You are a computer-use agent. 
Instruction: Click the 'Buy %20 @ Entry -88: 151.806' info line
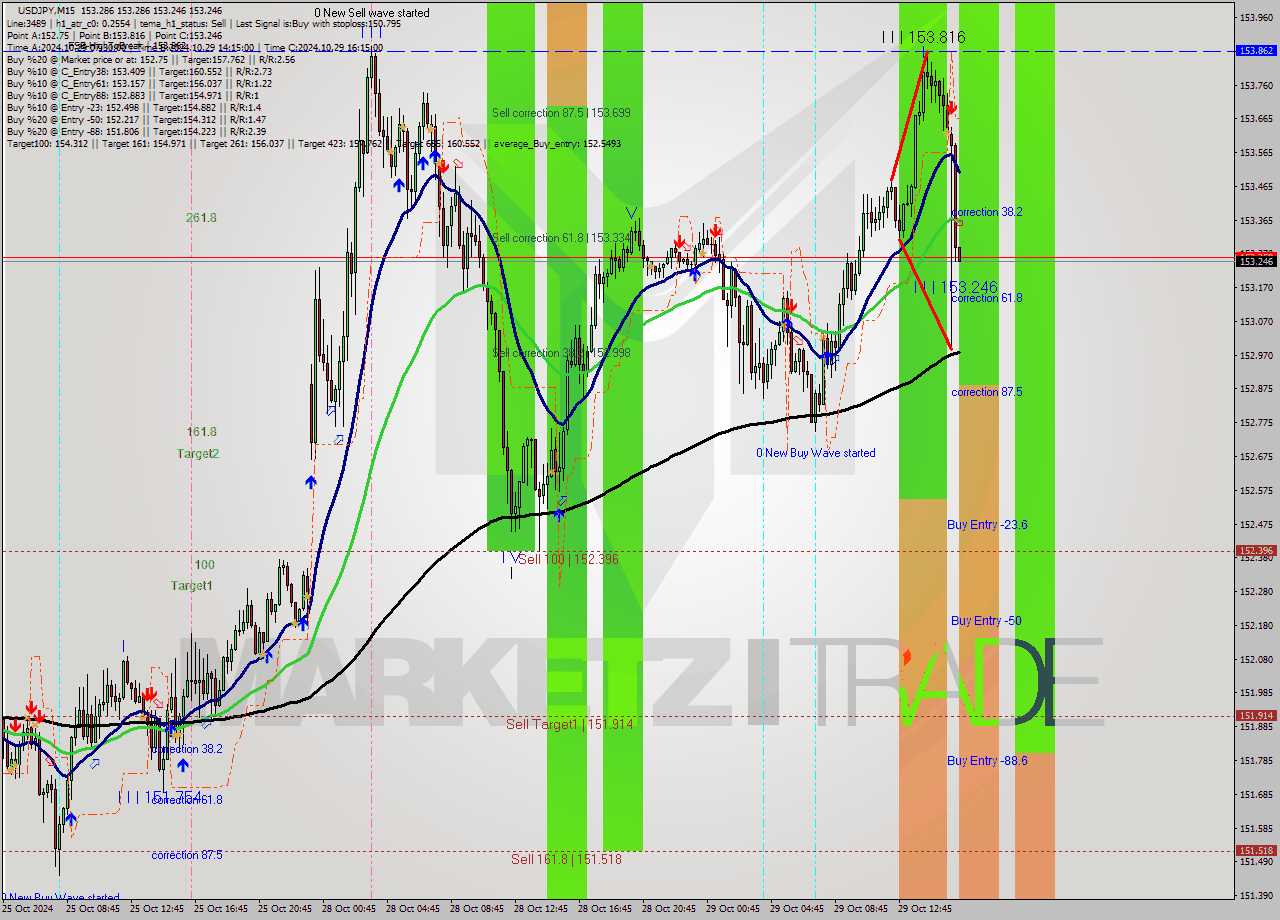136,131
